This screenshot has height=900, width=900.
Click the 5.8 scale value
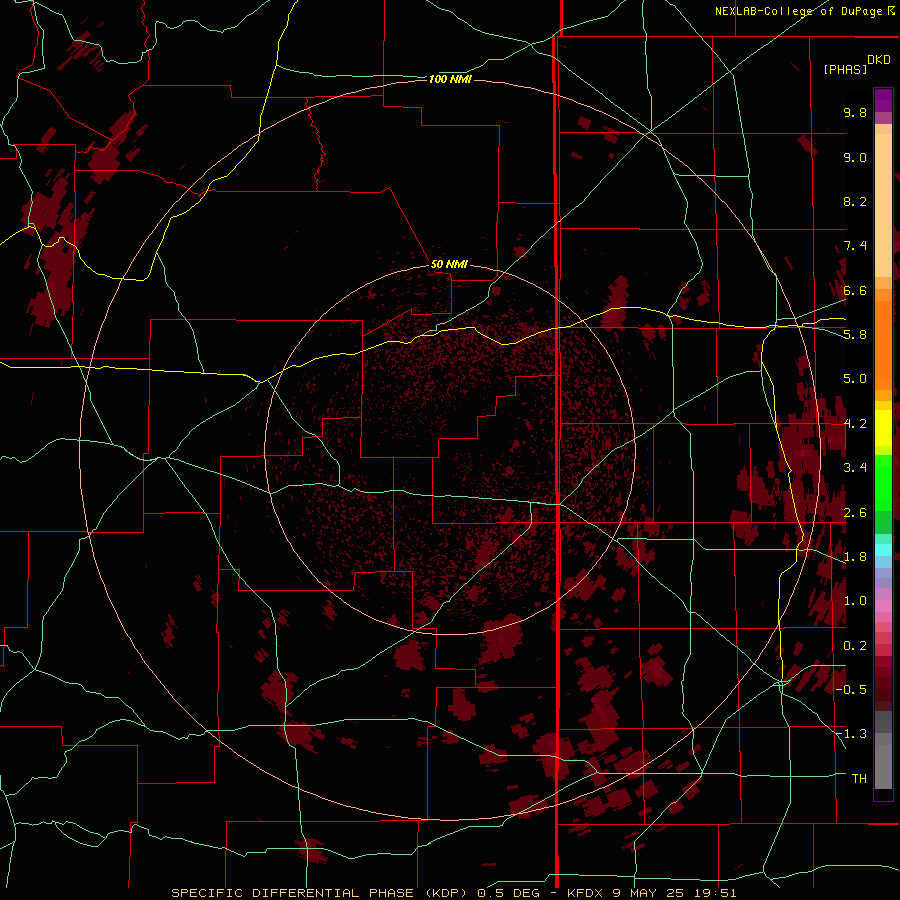(x=855, y=335)
